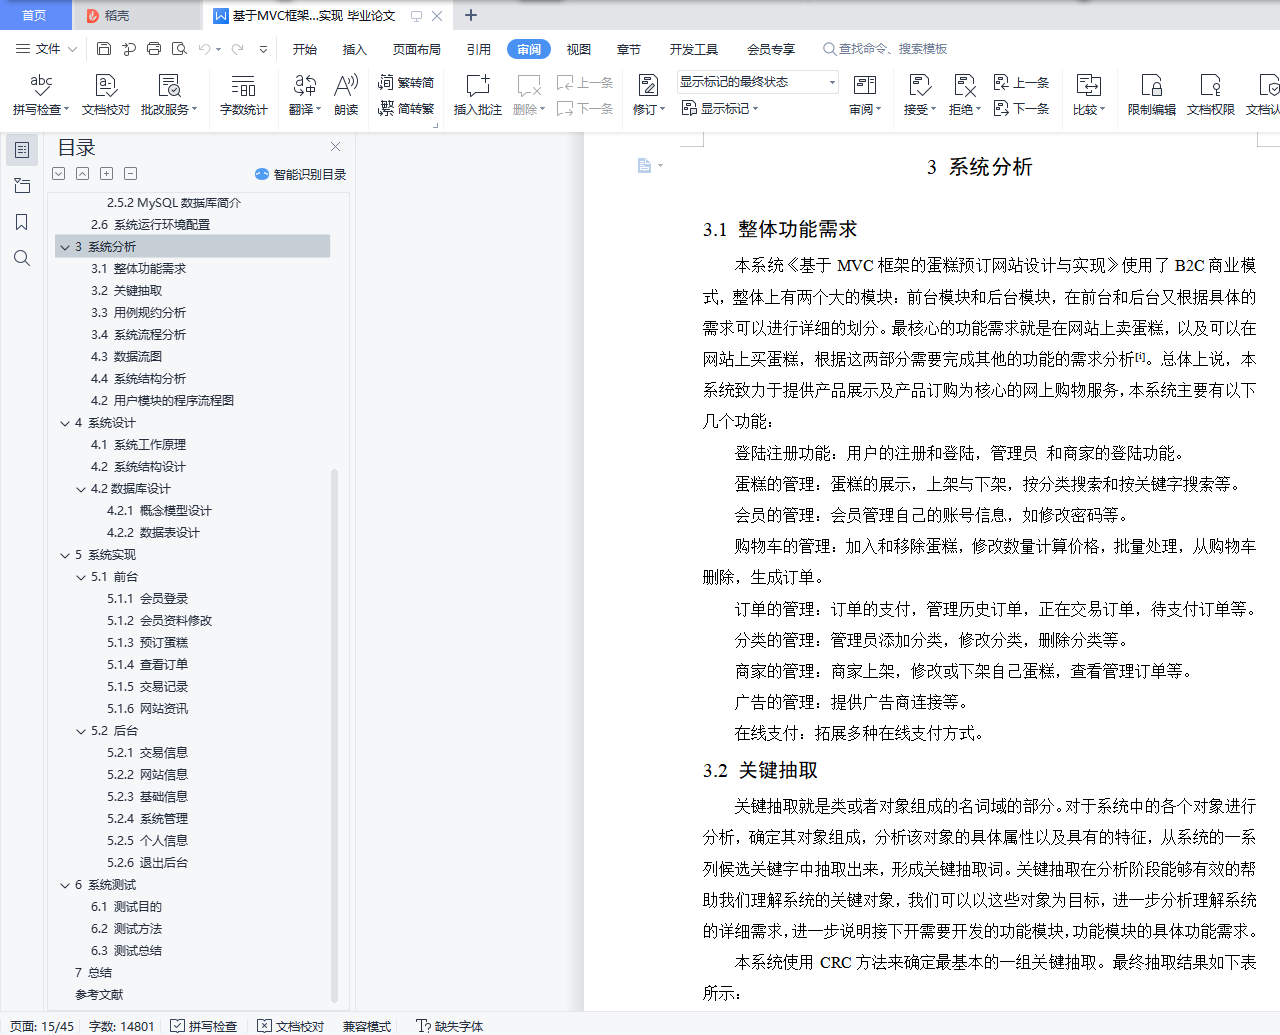Click 智能识别目录 button
Viewport: 1280px width, 1035px height.
point(301,174)
